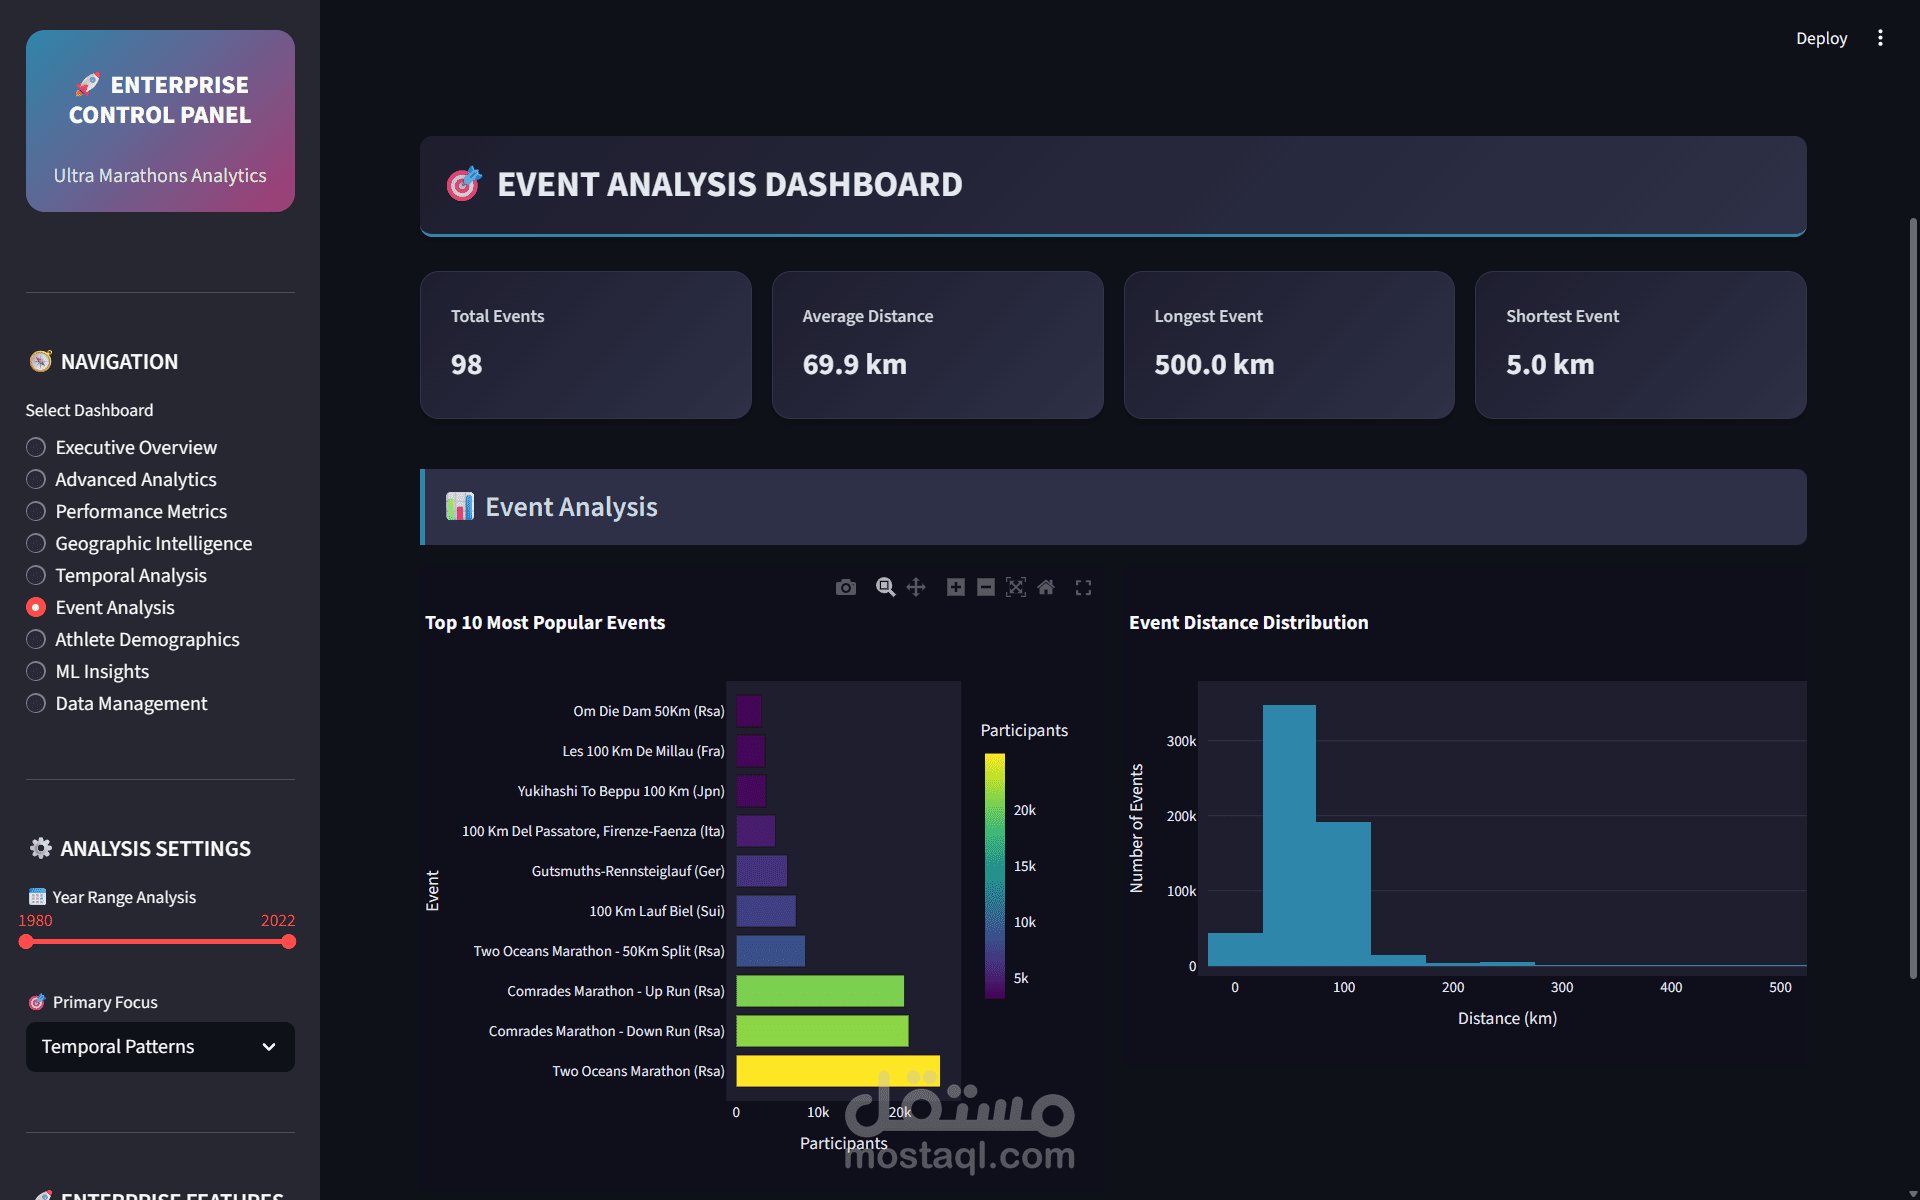Click the year range slider's 2022 handle

(x=289, y=941)
